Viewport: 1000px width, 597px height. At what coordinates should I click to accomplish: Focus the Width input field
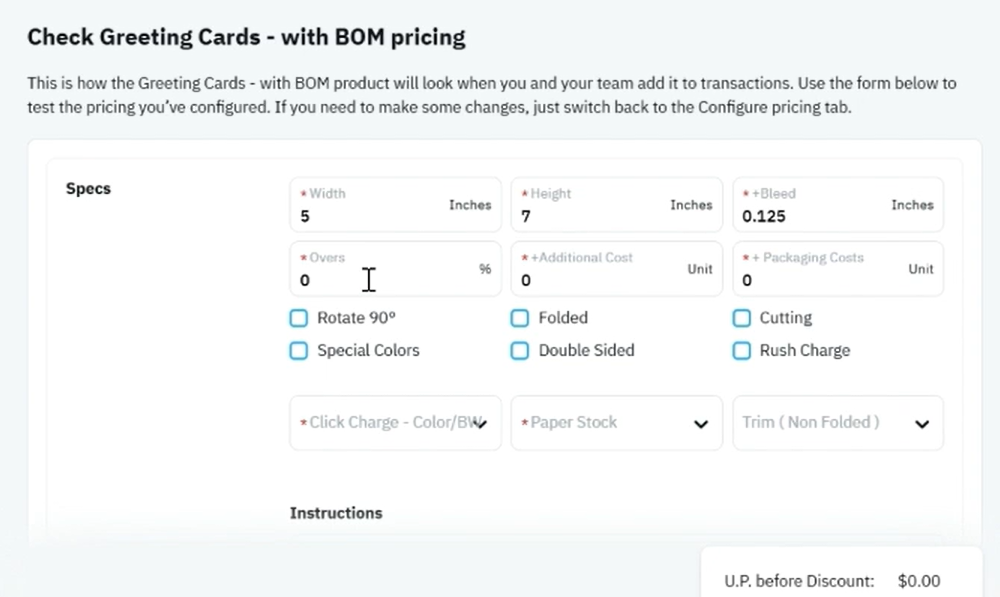(395, 205)
